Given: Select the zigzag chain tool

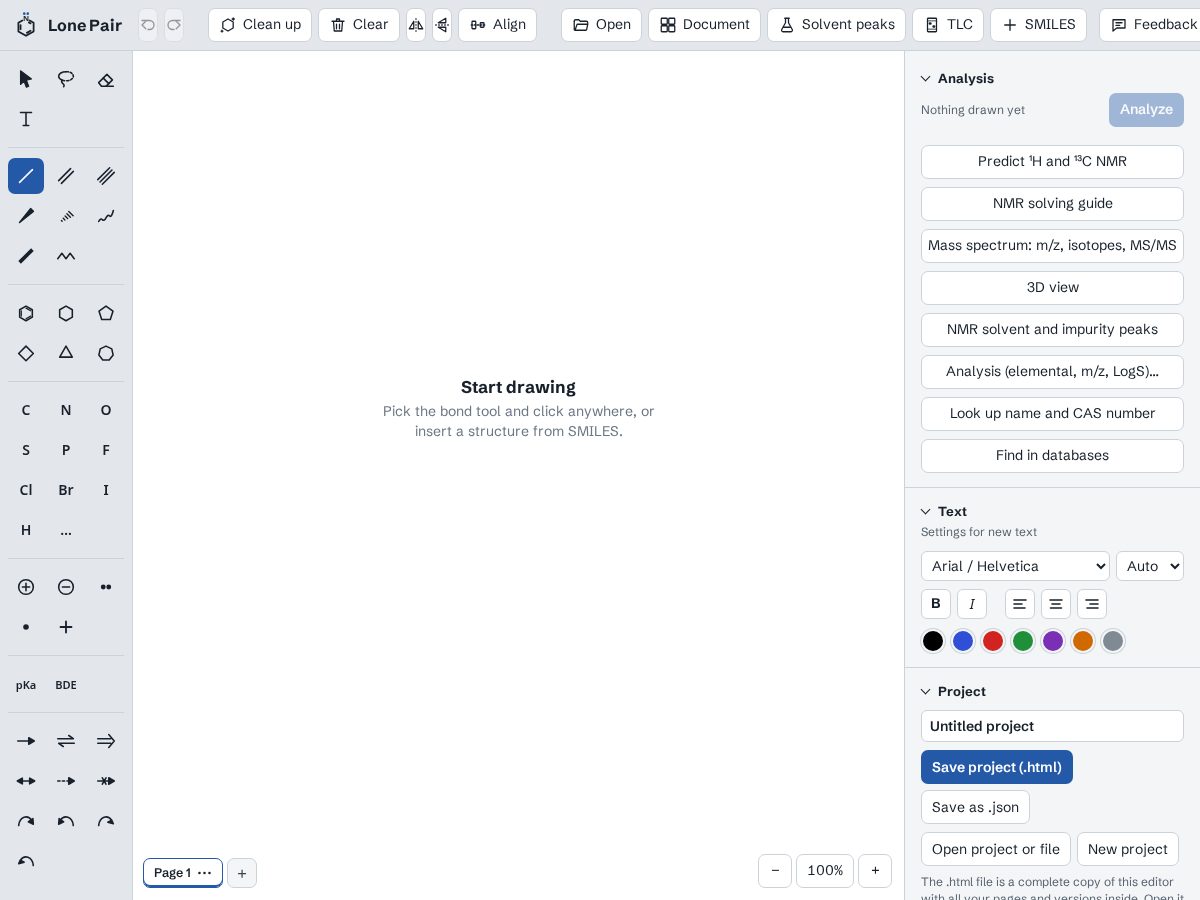Looking at the screenshot, I should pos(66,256).
